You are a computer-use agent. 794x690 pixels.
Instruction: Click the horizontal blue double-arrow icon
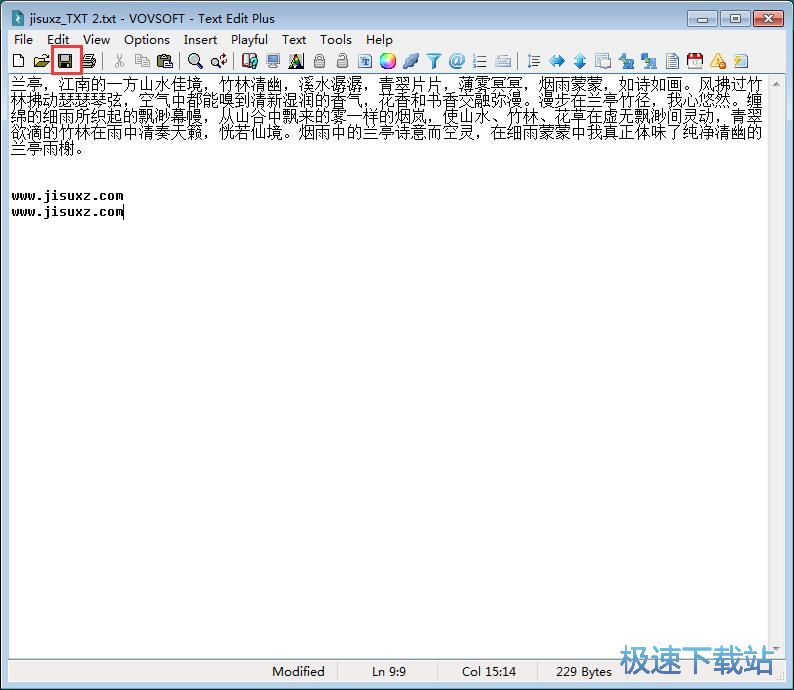pyautogui.click(x=557, y=61)
